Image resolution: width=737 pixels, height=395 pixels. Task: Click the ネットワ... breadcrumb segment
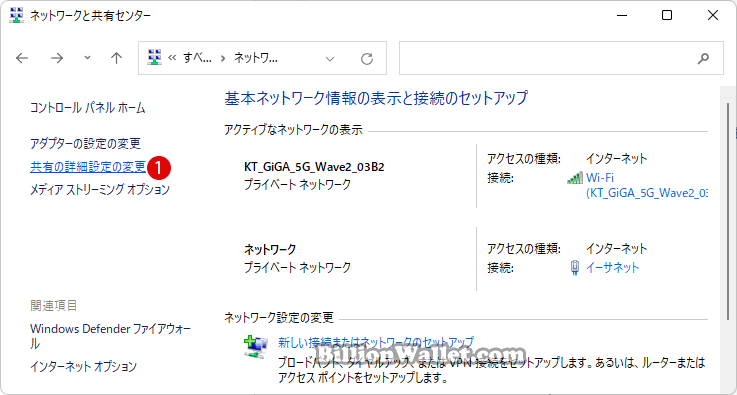[256, 58]
